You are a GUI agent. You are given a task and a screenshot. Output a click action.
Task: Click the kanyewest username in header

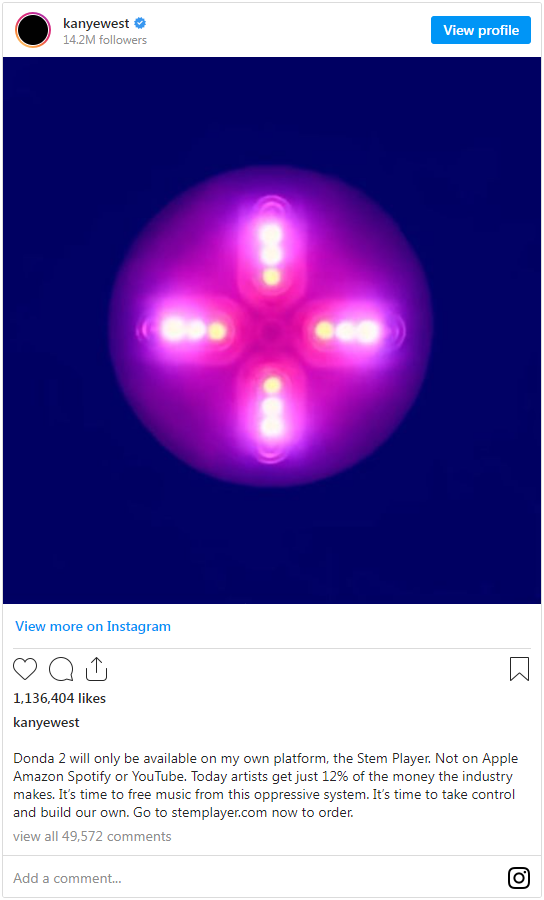tap(96, 24)
